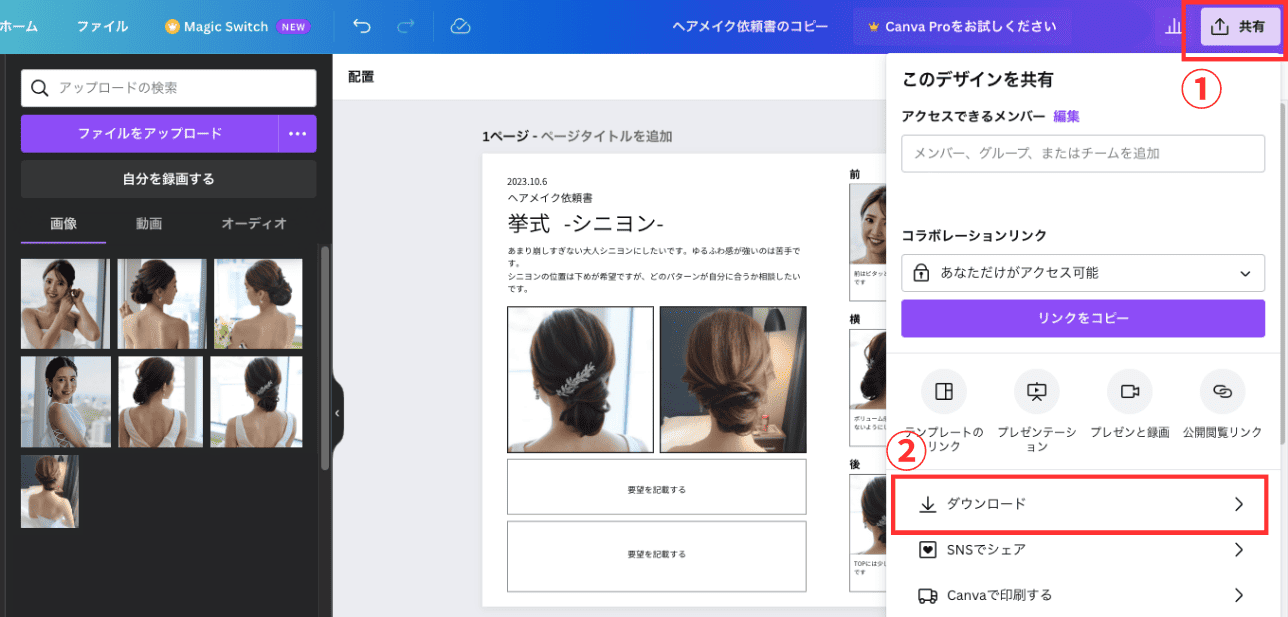This screenshot has width=1288, height=617.
Task: Click the リンクをコピー button
Action: (x=1082, y=319)
